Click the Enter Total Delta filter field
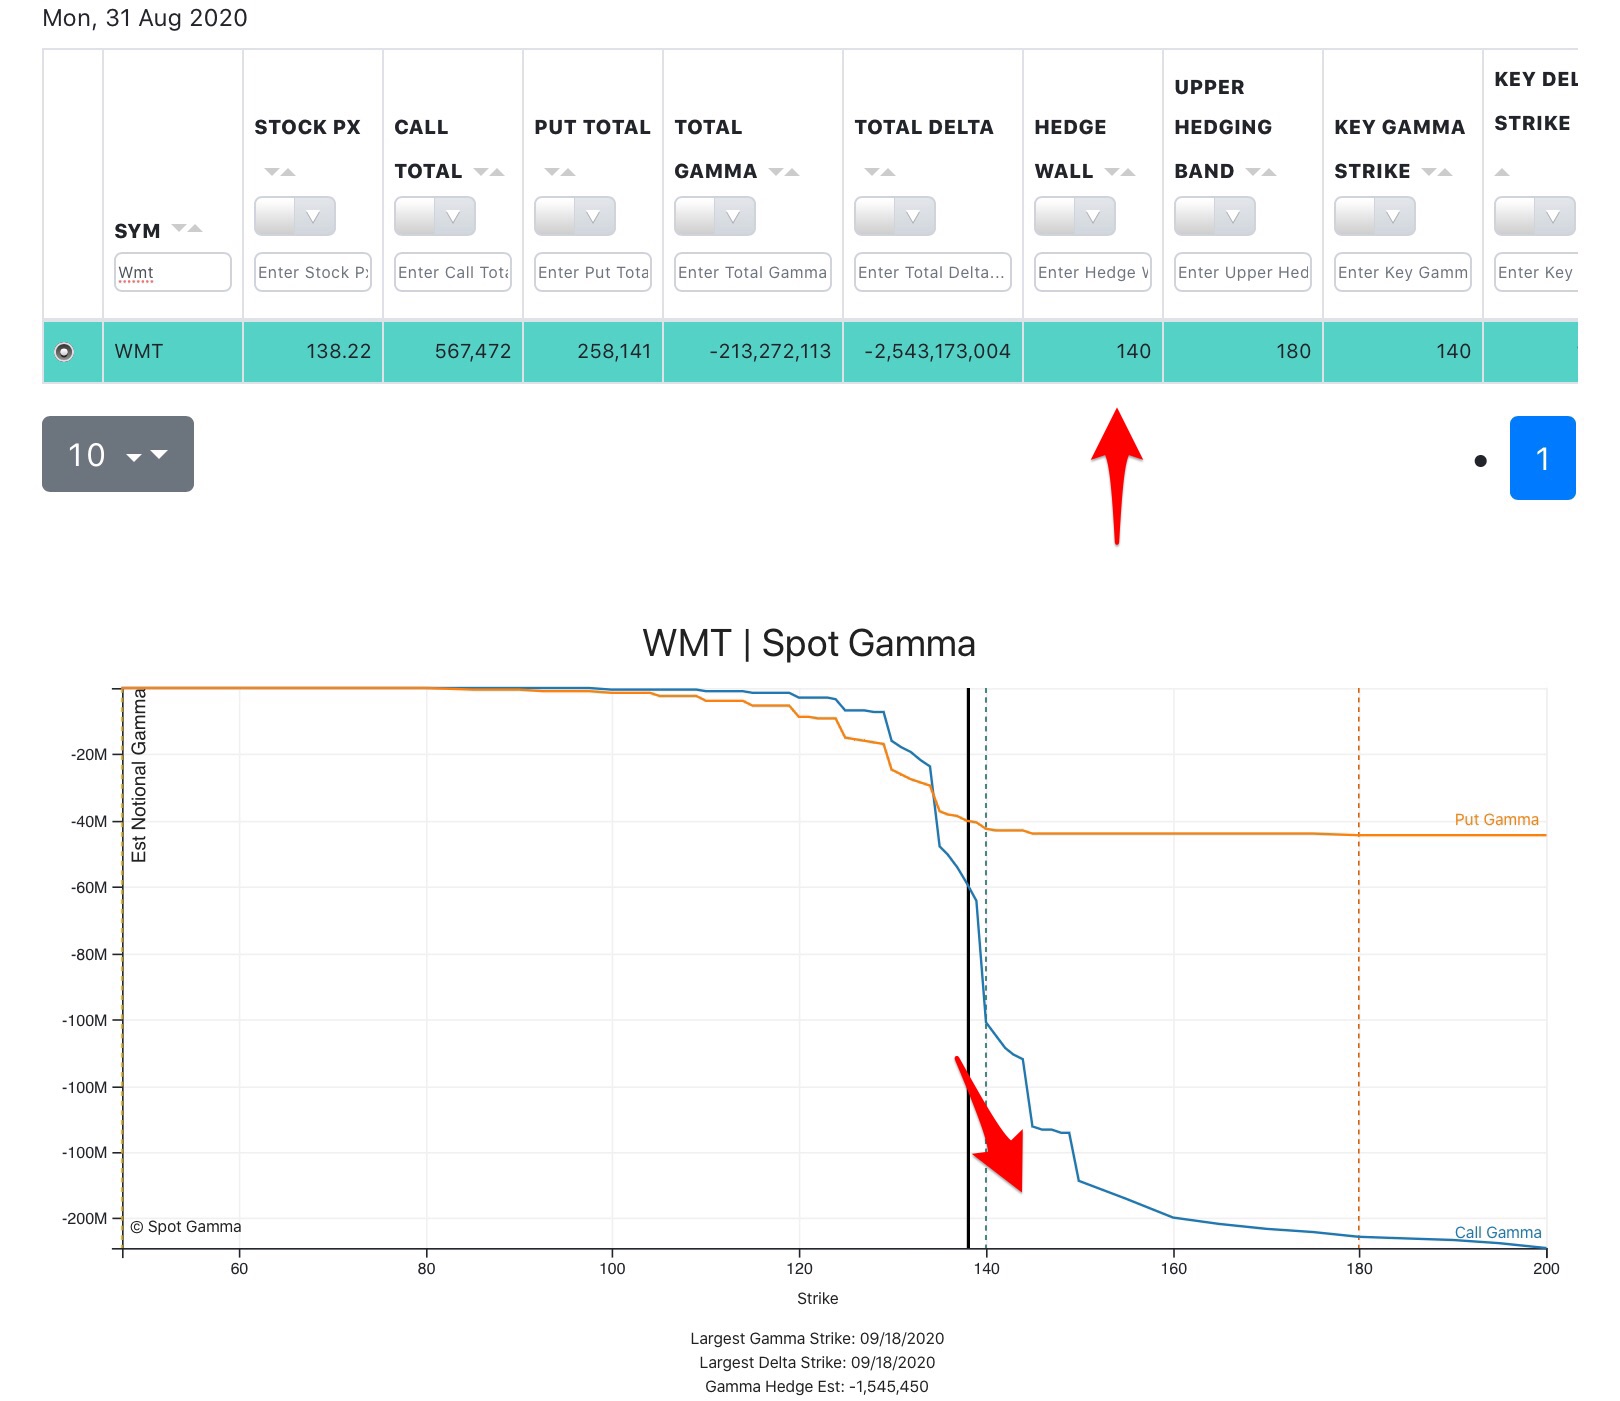This screenshot has height=1401, width=1620. coord(932,272)
